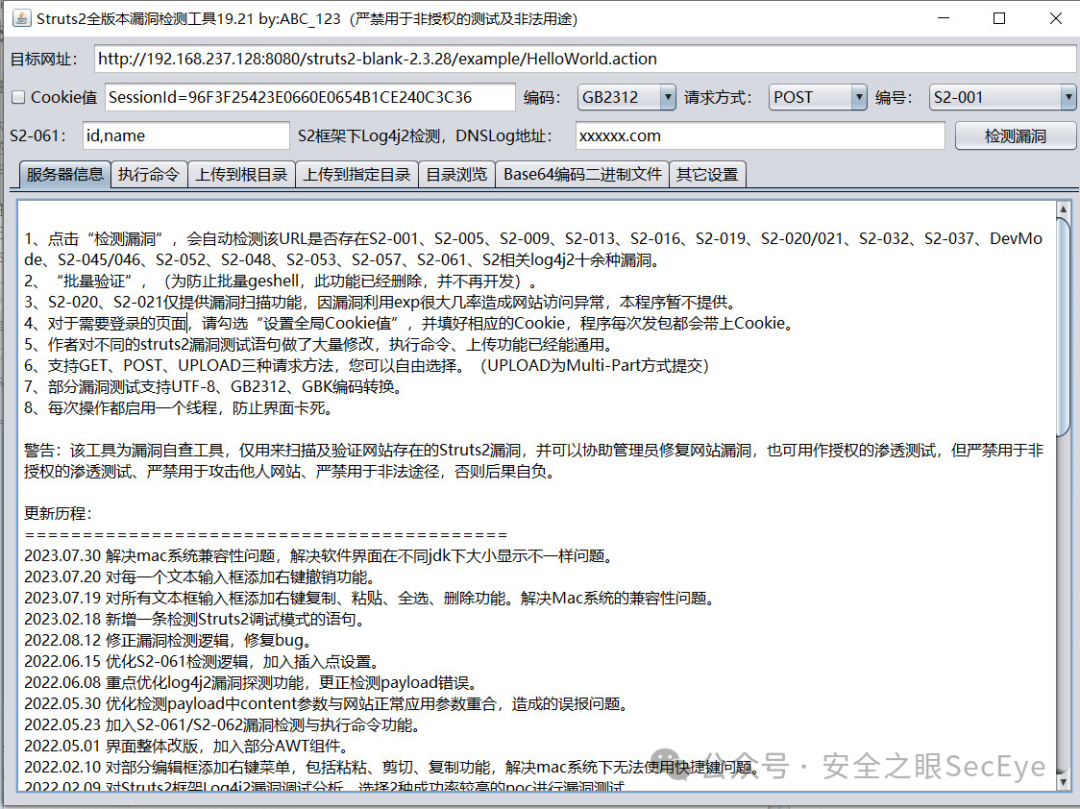Click the line '2023.07.20 对每一个文本输入框'
The width and height of the screenshot is (1080, 809).
pos(200,577)
